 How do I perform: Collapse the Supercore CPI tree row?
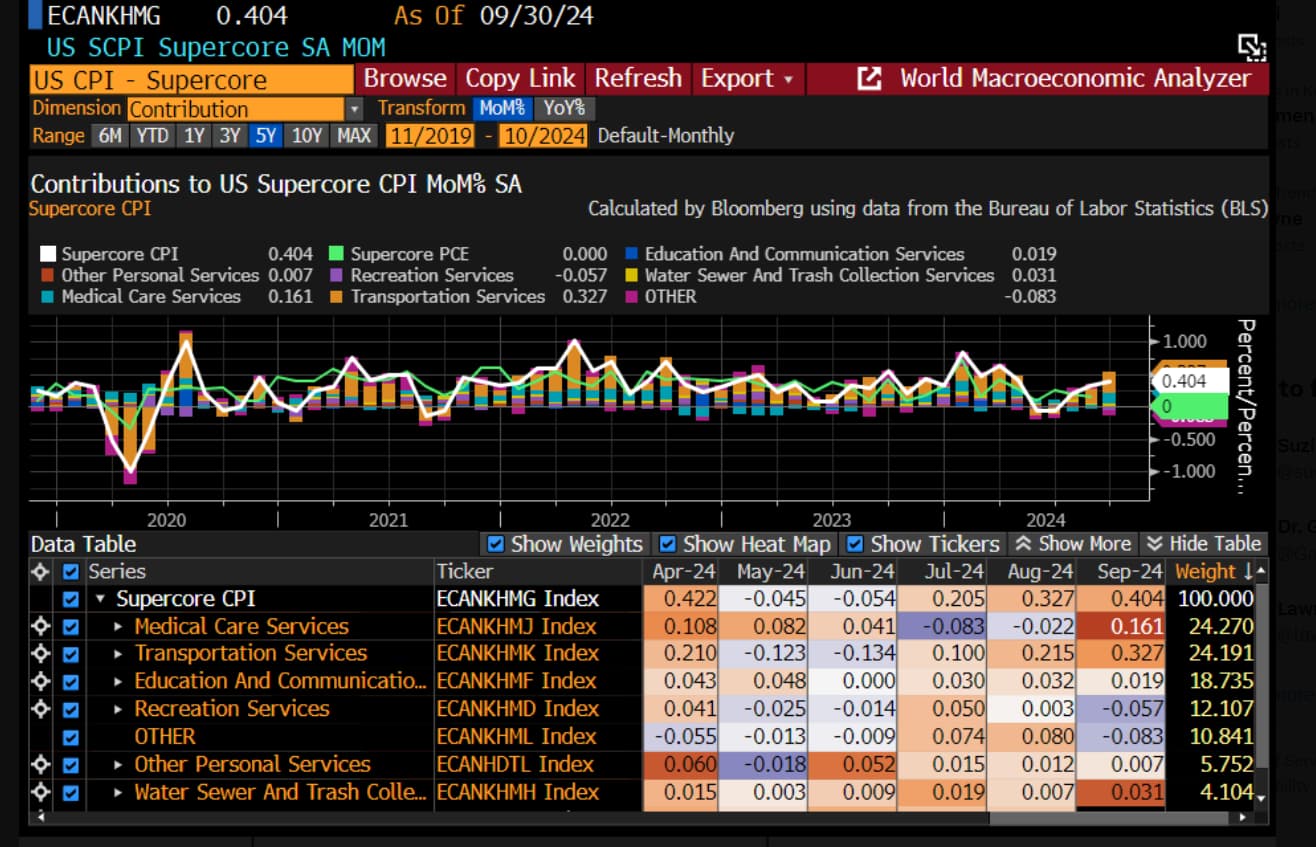(x=100, y=599)
